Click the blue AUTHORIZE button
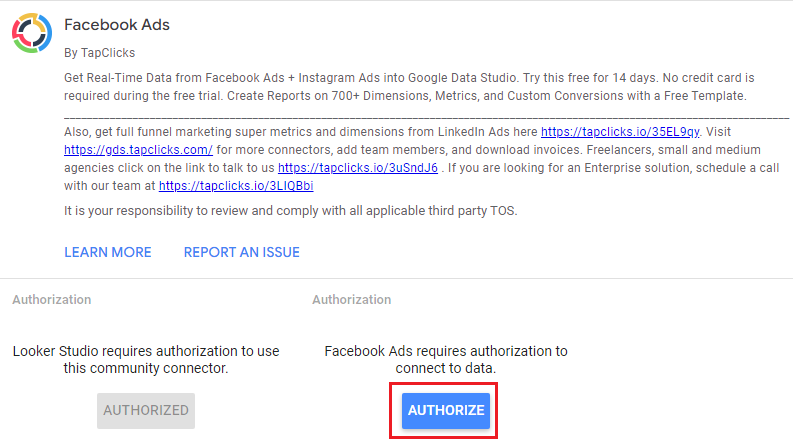Viewport: 793px width, 448px height. click(446, 411)
